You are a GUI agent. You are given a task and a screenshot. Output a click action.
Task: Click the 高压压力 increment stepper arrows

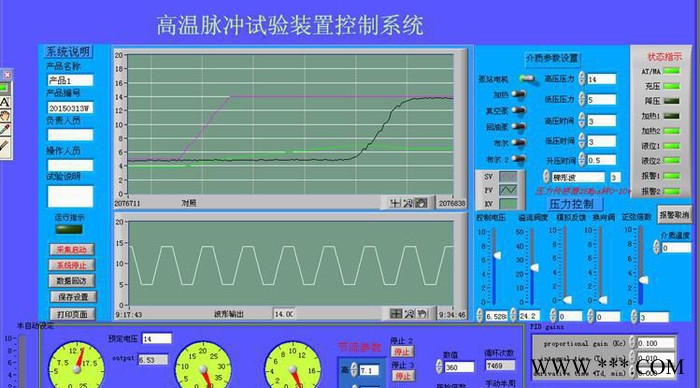click(x=582, y=79)
